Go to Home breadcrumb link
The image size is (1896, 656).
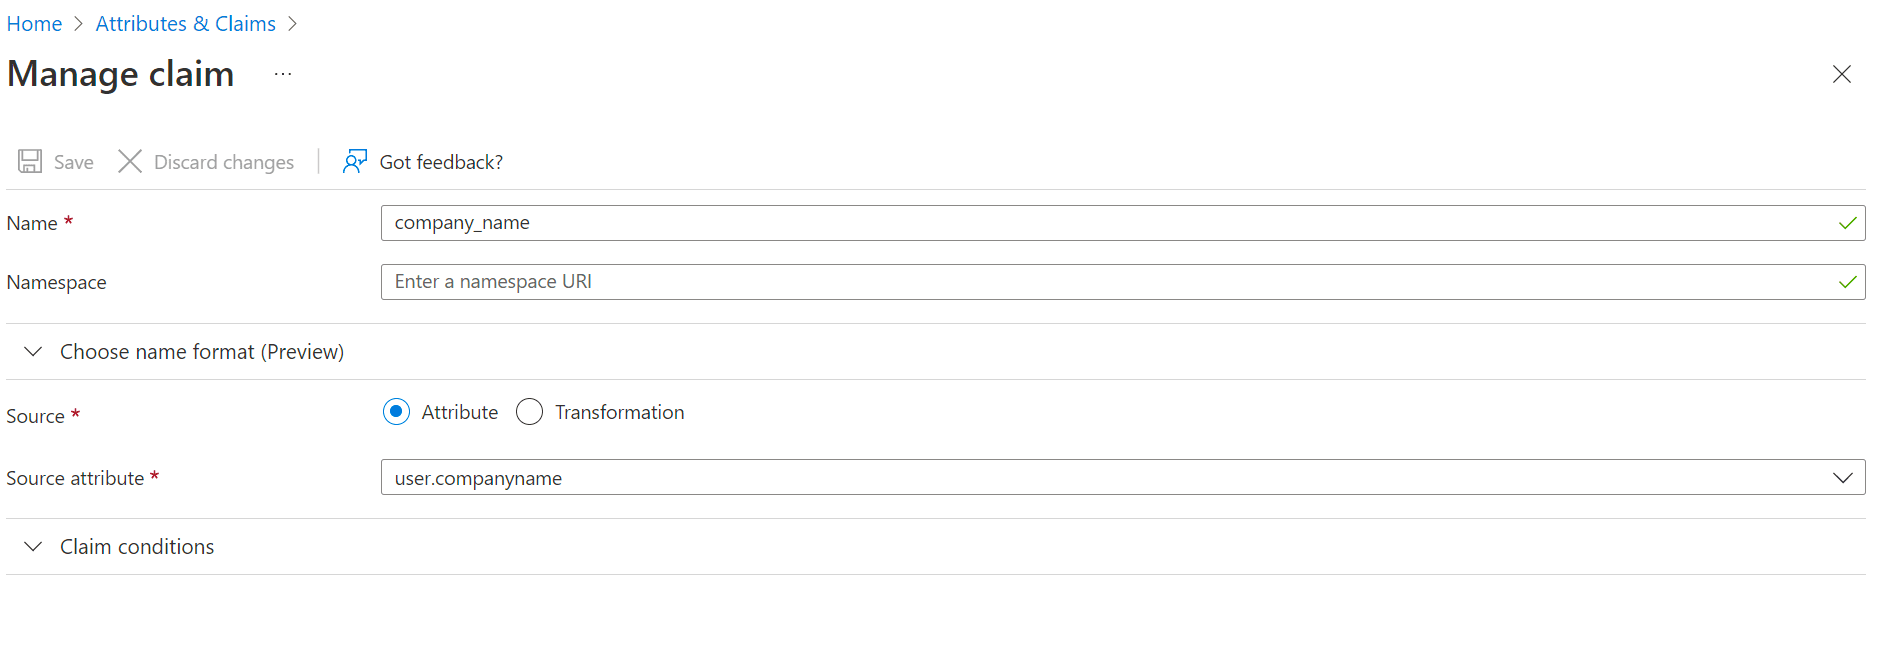(34, 24)
